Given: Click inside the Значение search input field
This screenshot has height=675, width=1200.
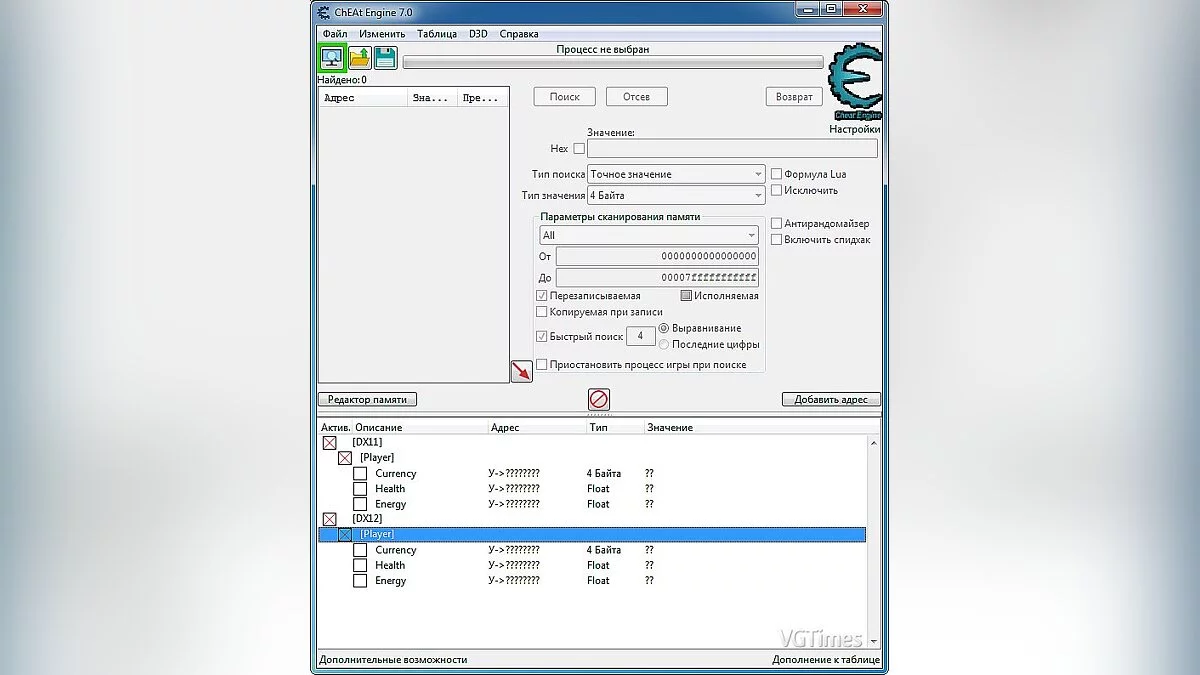Looking at the screenshot, I should point(732,148).
